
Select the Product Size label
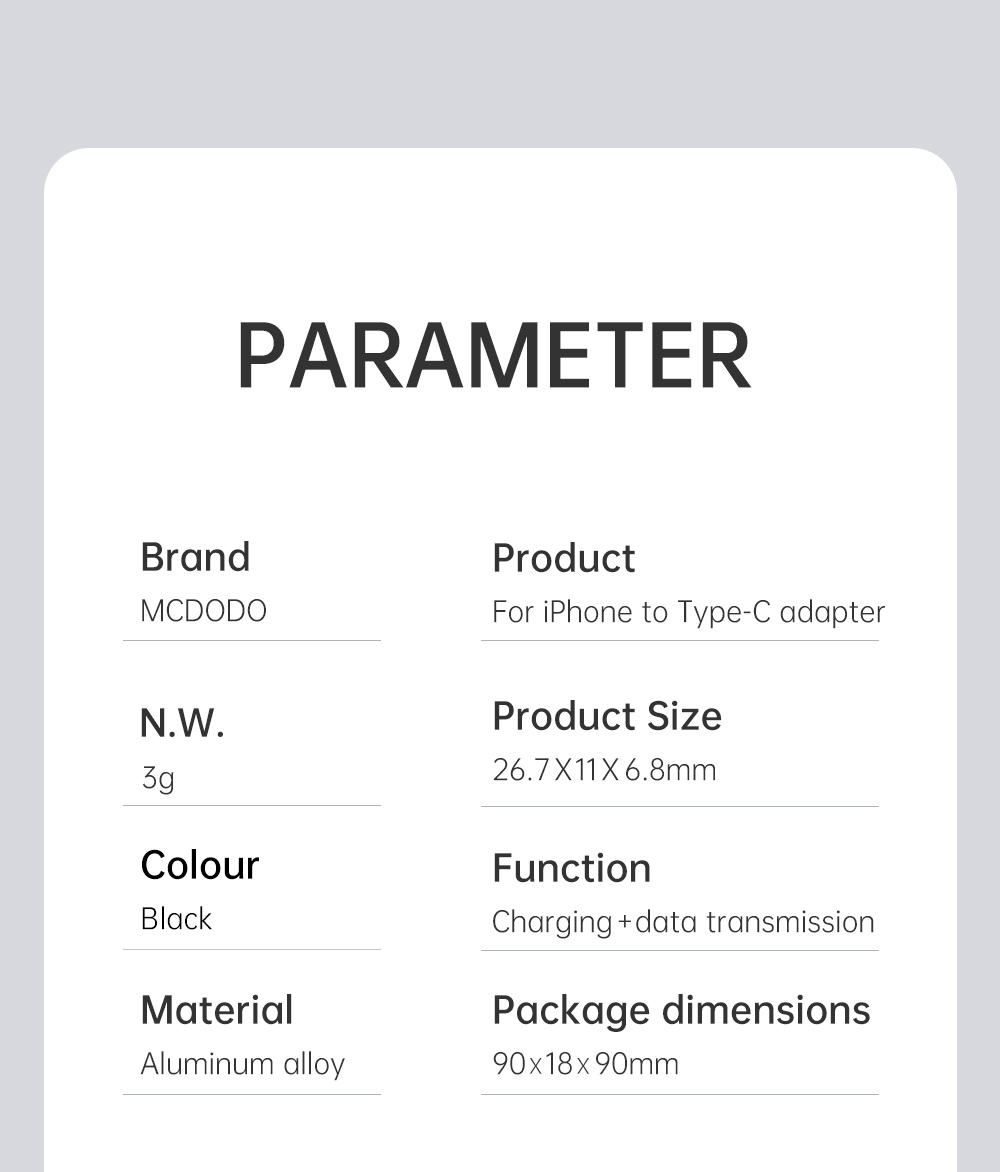[606, 716]
